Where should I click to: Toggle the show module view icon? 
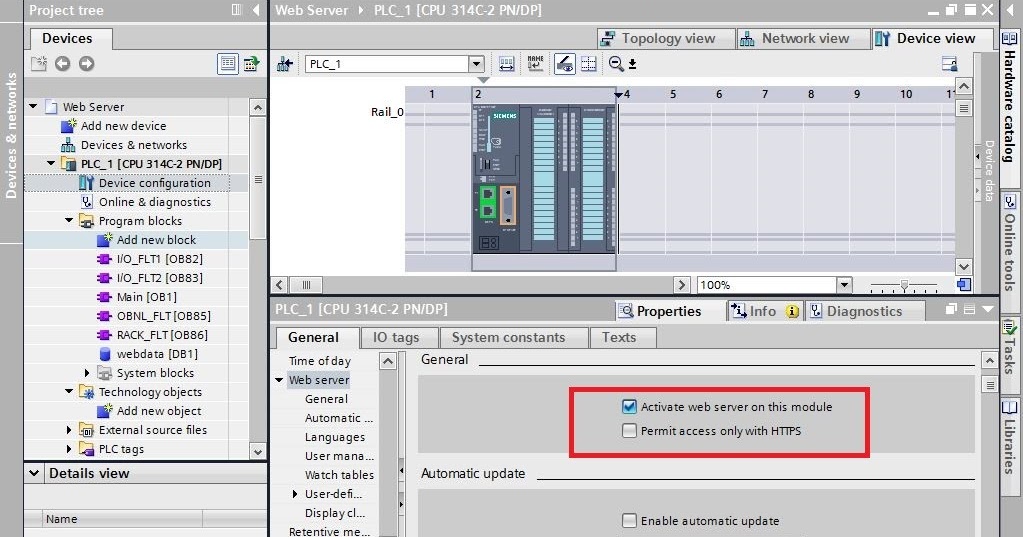point(564,64)
